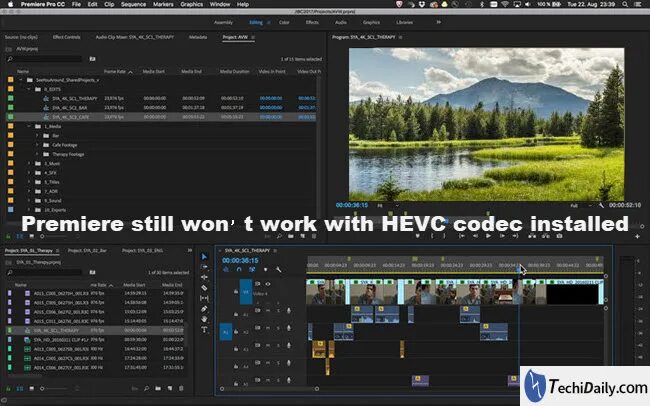
Task: Open Program Monitor button editor plus
Action: tap(637, 236)
